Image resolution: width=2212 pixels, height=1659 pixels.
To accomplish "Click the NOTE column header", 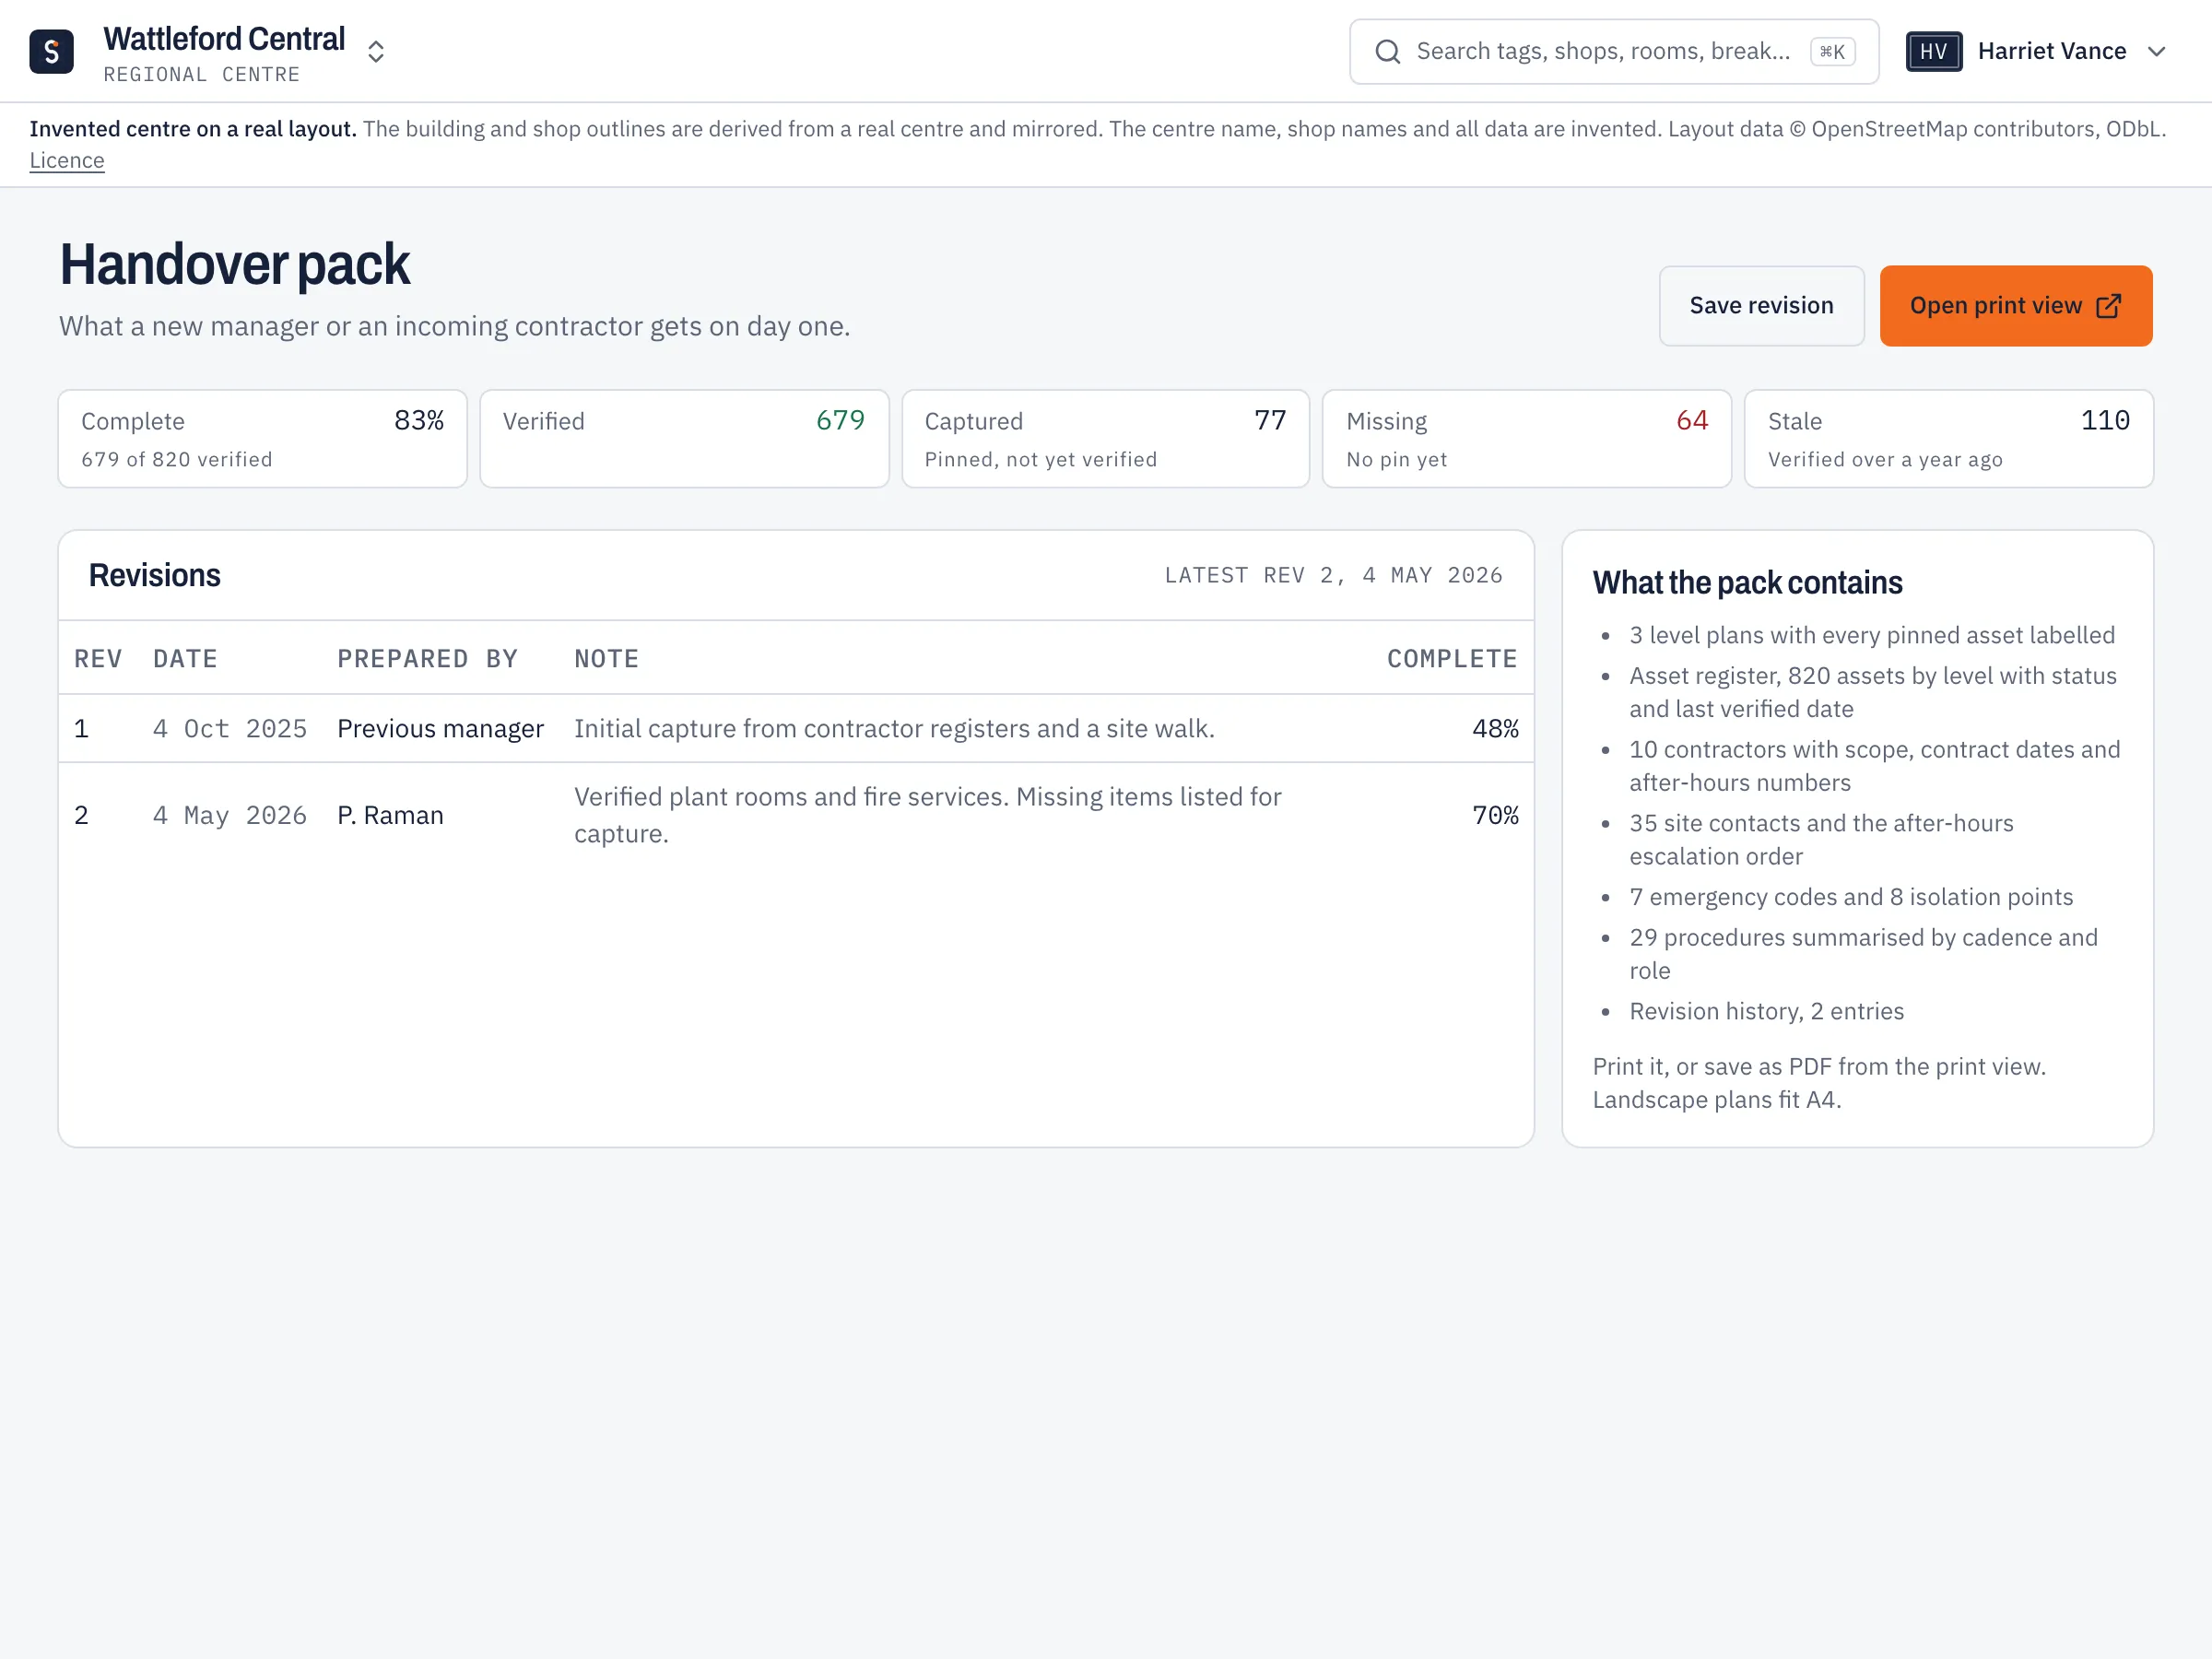I will tap(606, 659).
